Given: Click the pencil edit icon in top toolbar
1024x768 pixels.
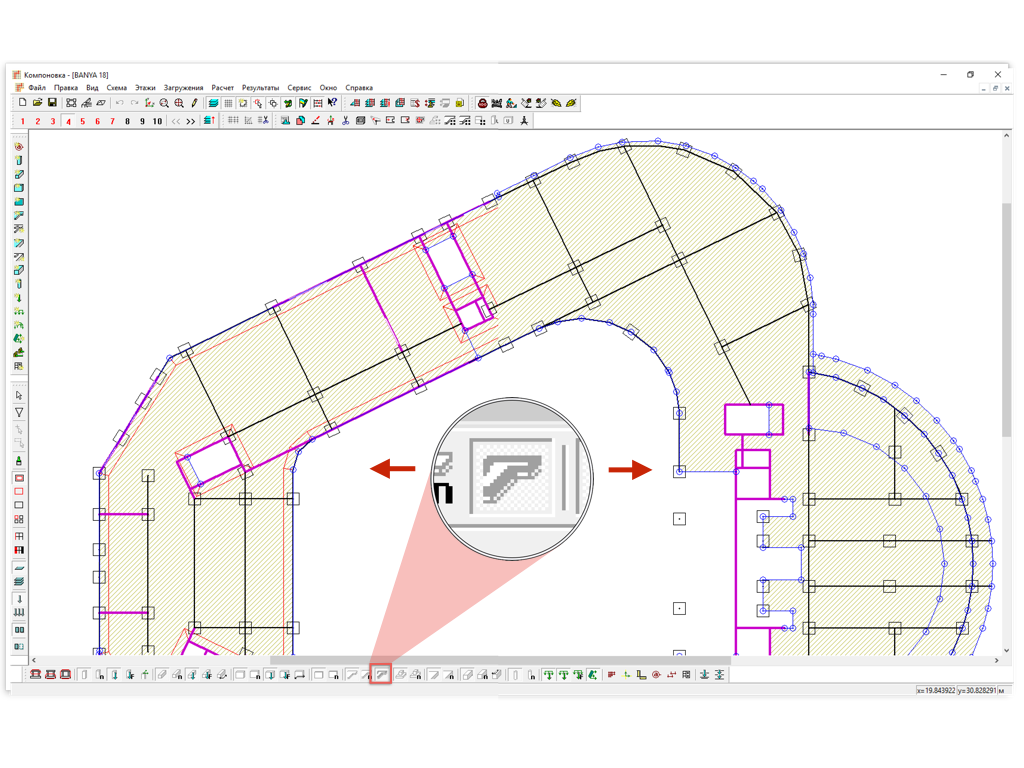Looking at the screenshot, I should pyautogui.click(x=194, y=103).
